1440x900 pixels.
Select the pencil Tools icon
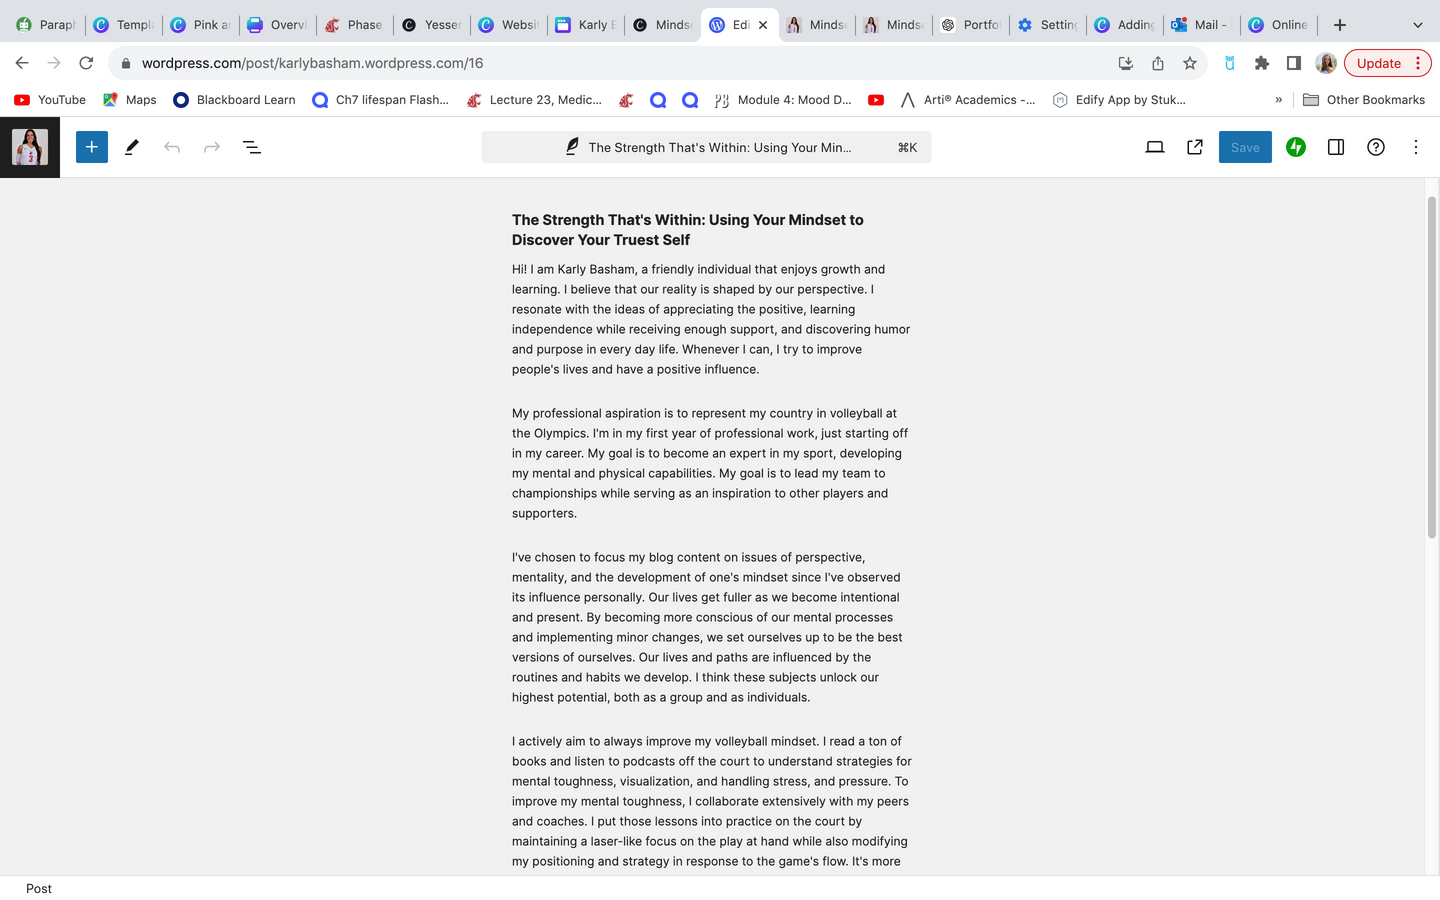131,147
